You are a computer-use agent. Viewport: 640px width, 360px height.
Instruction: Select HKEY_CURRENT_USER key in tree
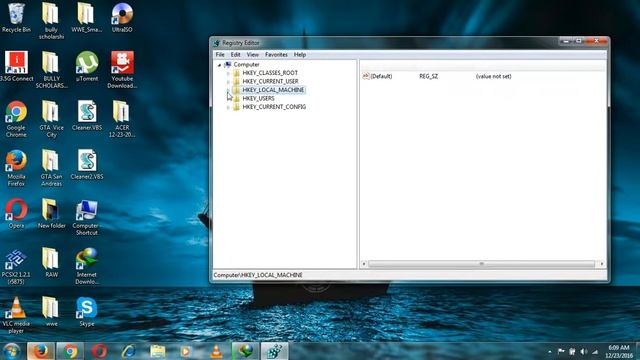click(270, 81)
